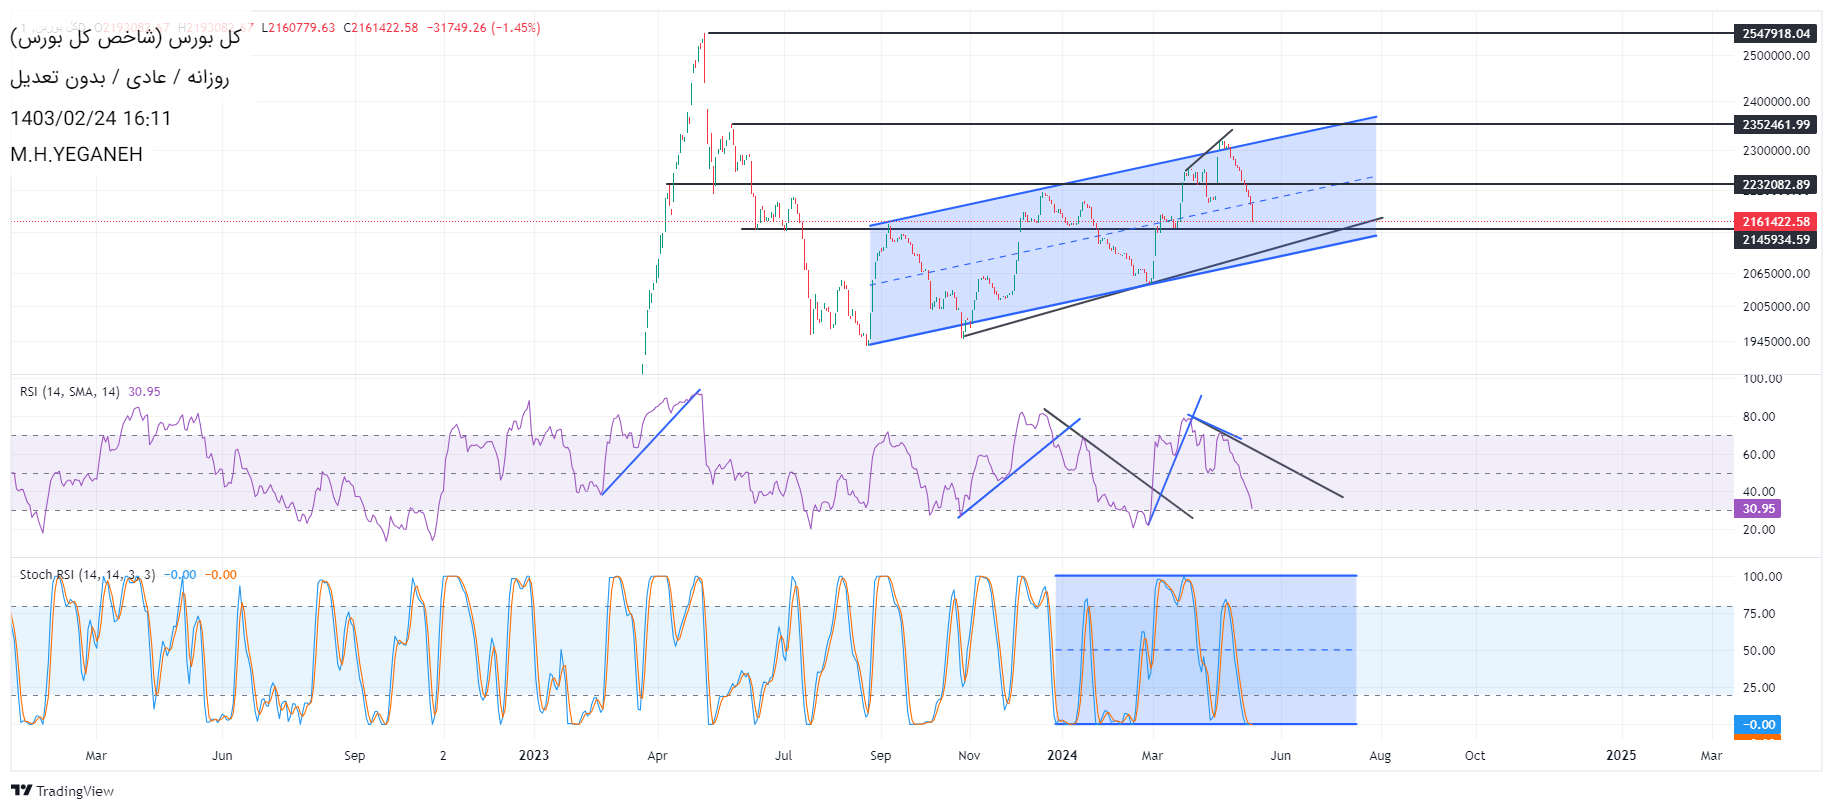
Task: Click the blue Stoch RSI value tag
Action: click(1758, 724)
